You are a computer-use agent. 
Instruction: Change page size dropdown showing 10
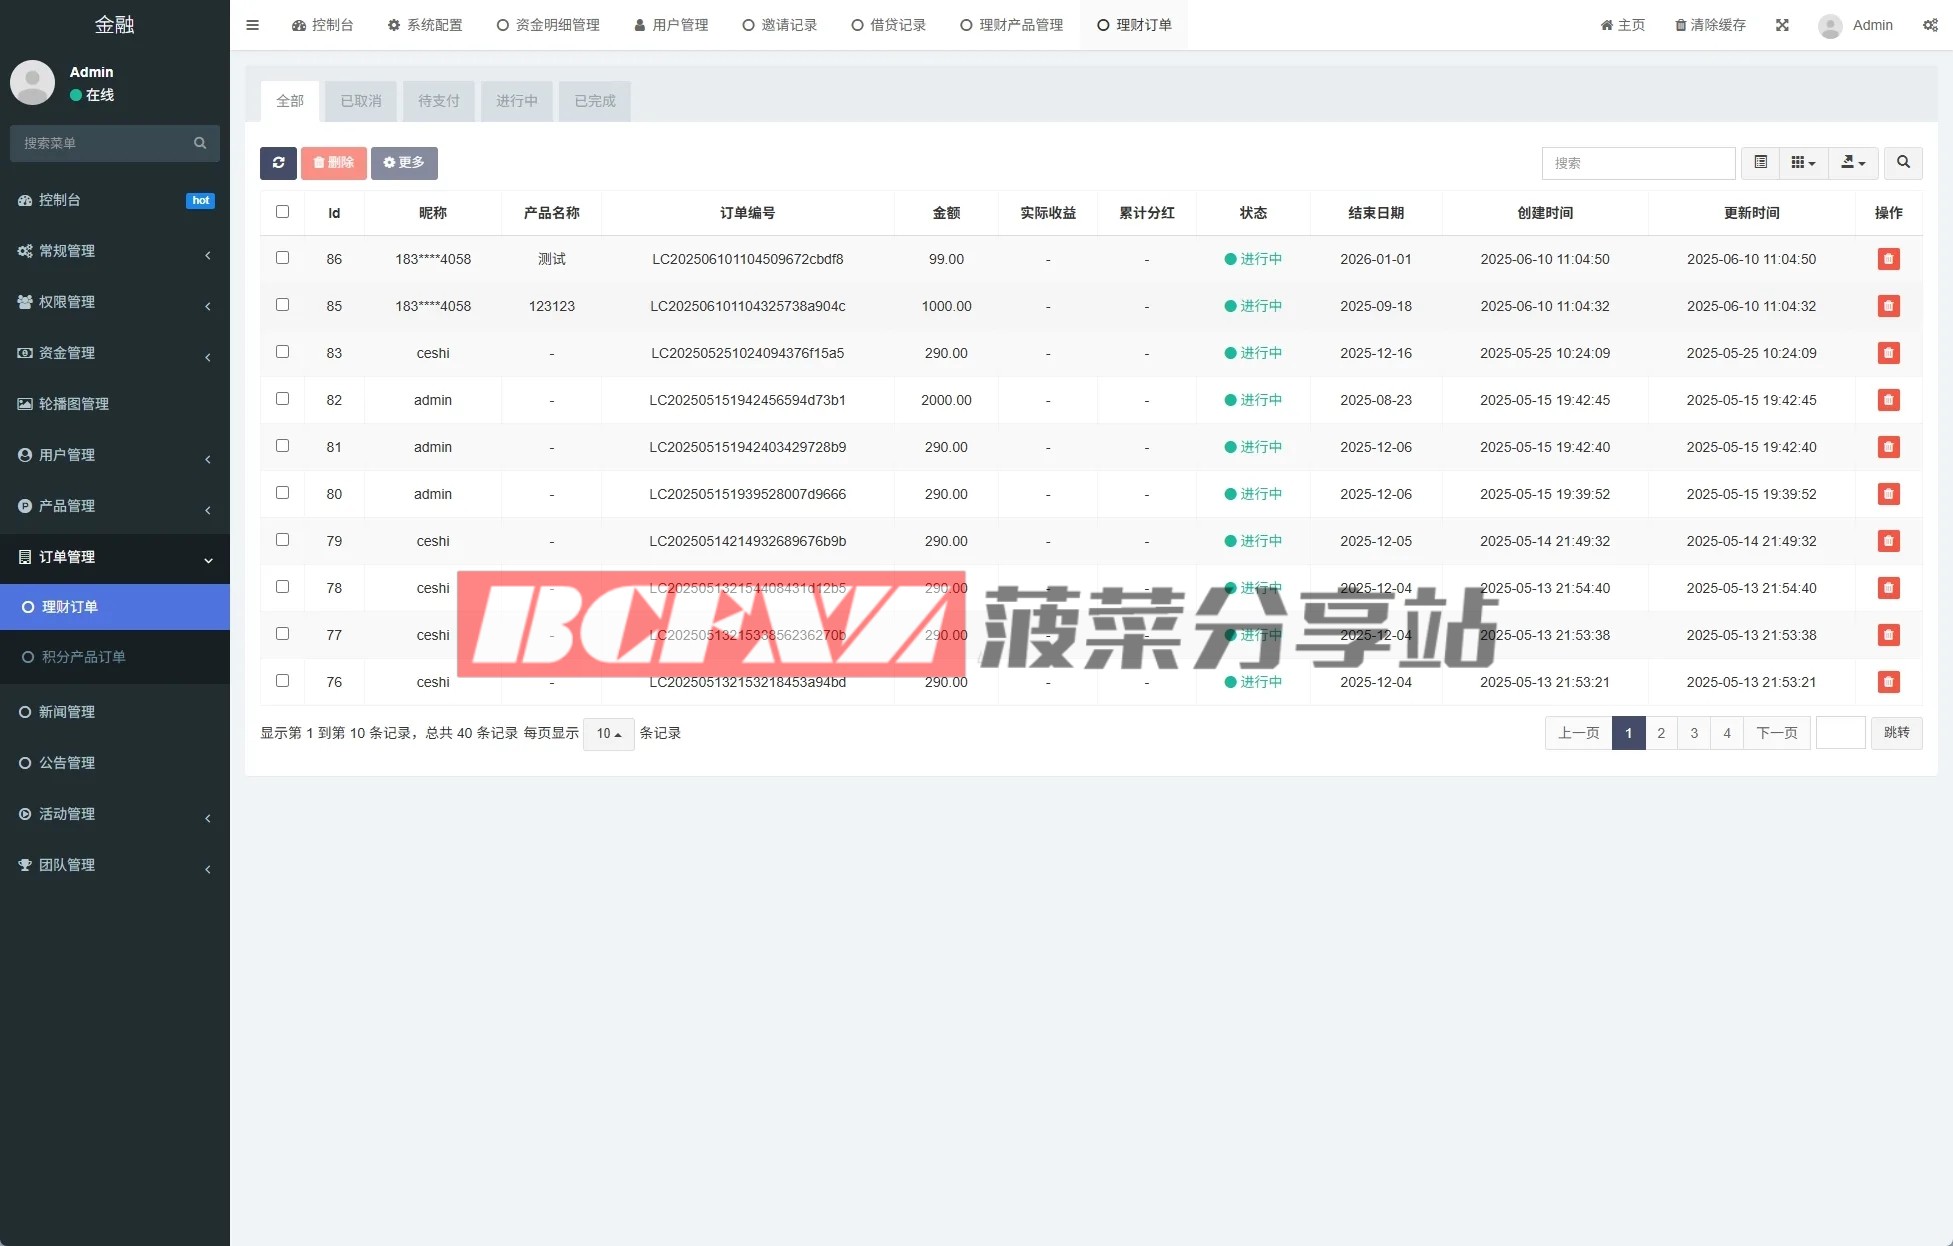click(608, 734)
